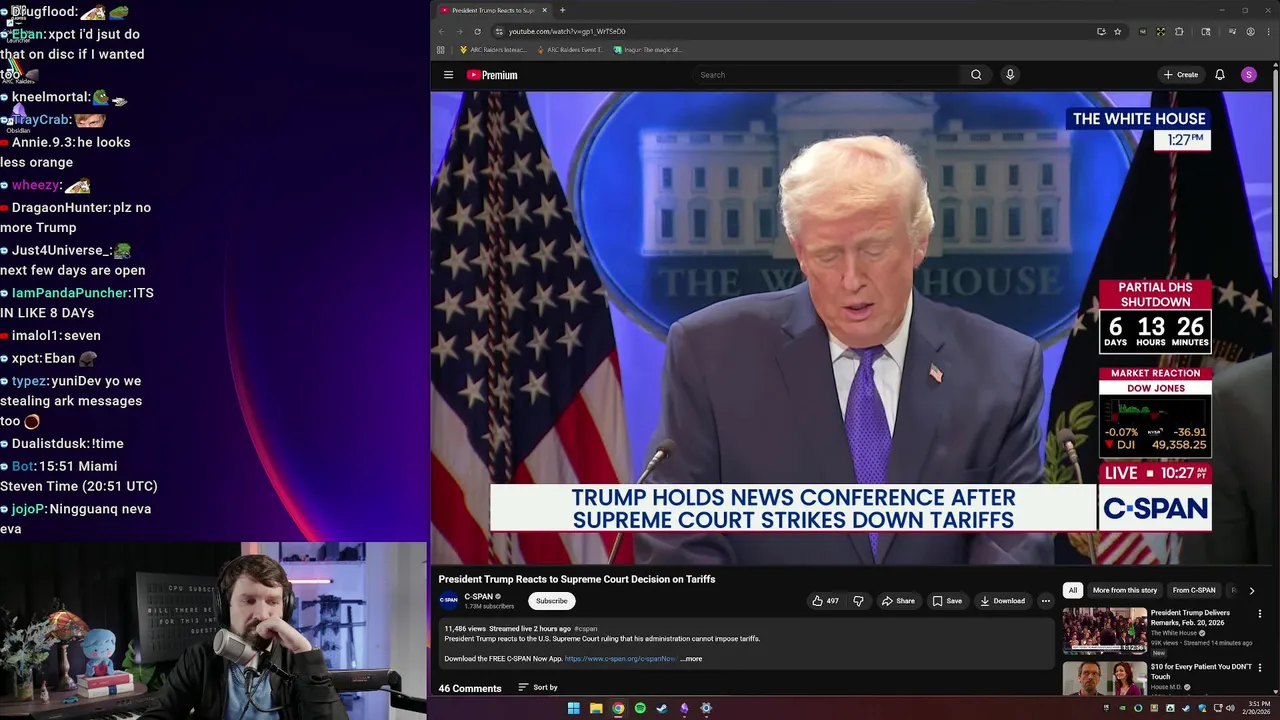Screen dimensions: 1280x720
Task: Select the More from this story chip
Action: point(1125,590)
